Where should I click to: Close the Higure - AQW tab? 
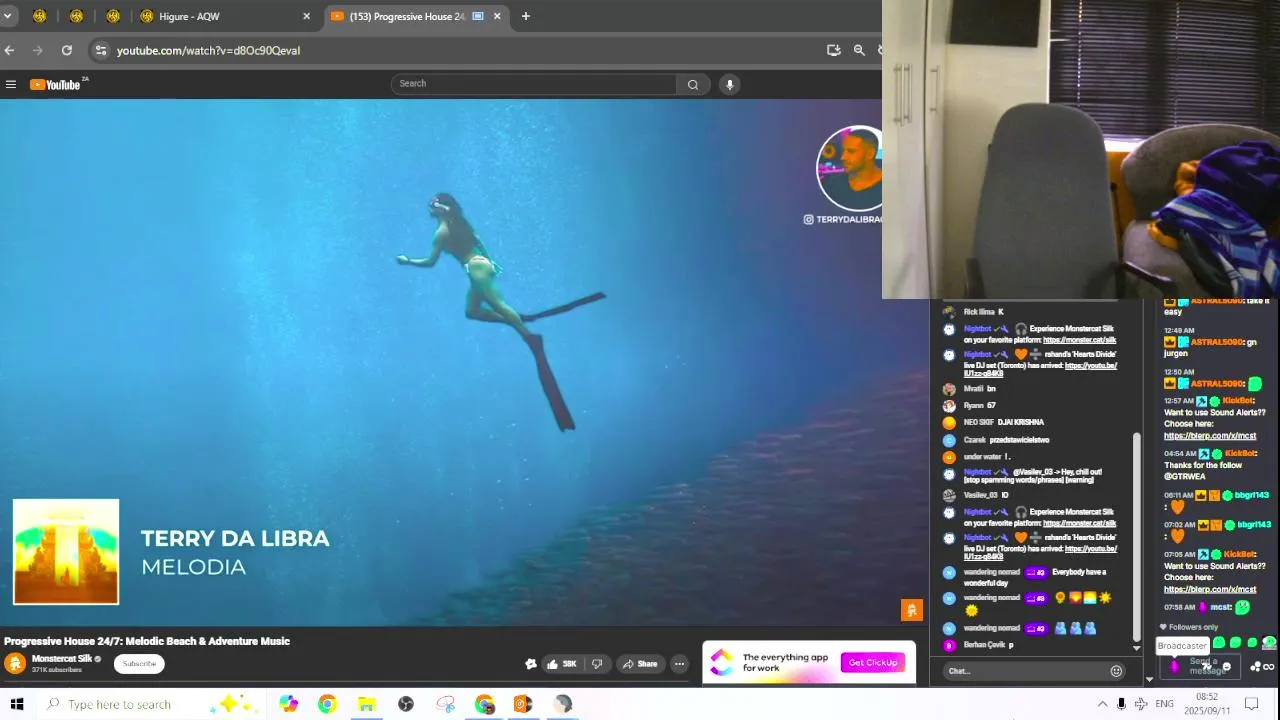(x=306, y=16)
